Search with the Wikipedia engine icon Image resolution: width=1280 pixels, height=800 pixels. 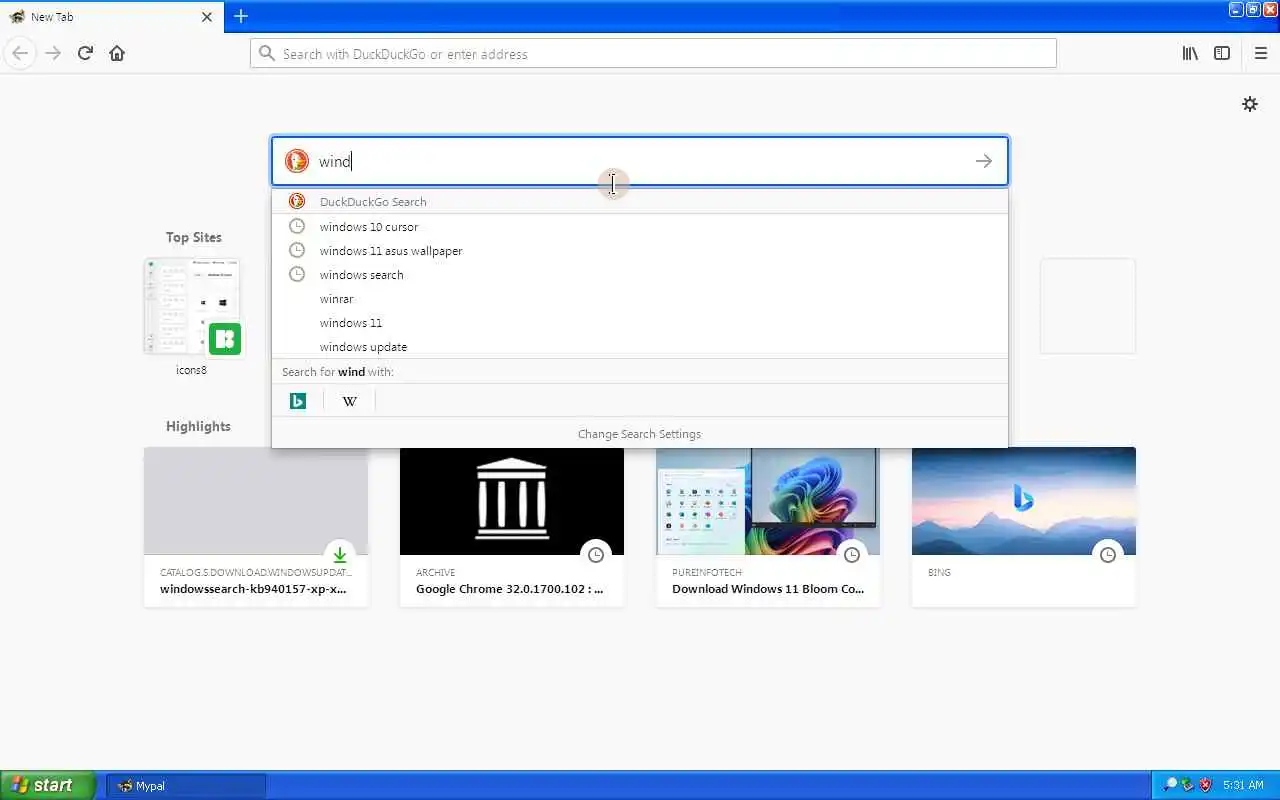click(x=350, y=401)
